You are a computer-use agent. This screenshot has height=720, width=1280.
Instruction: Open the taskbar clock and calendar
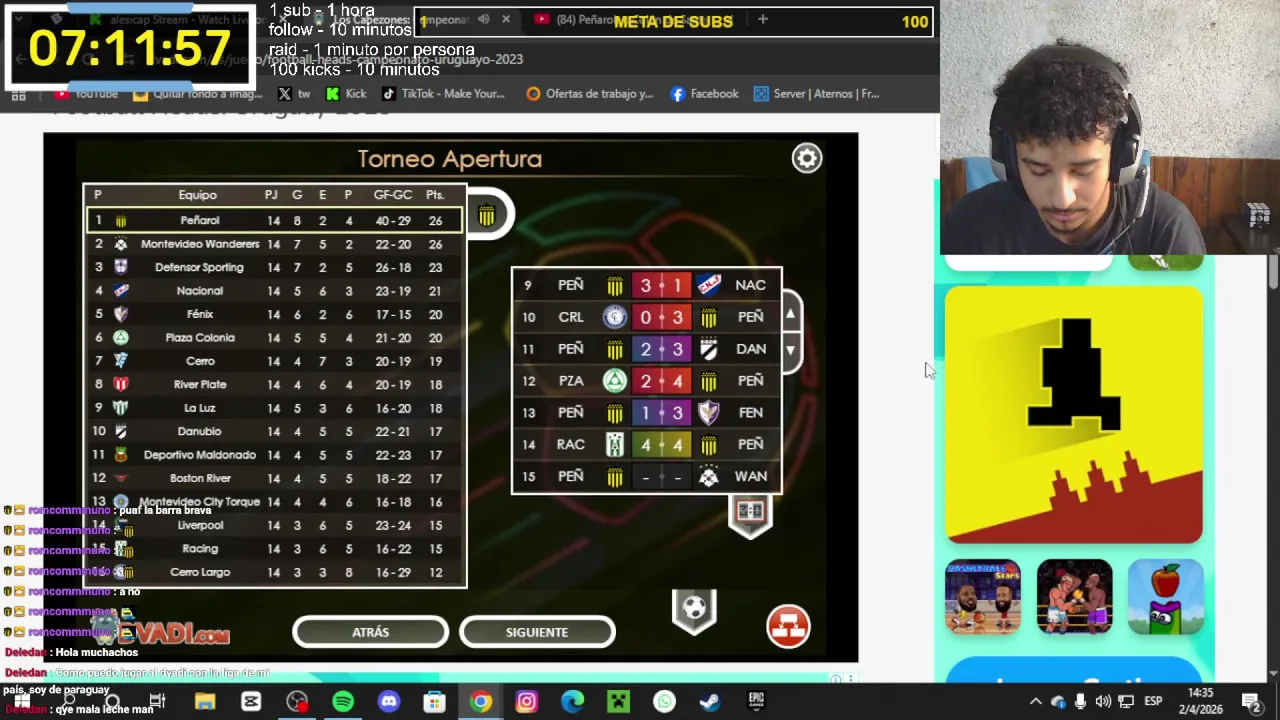click(x=1200, y=701)
